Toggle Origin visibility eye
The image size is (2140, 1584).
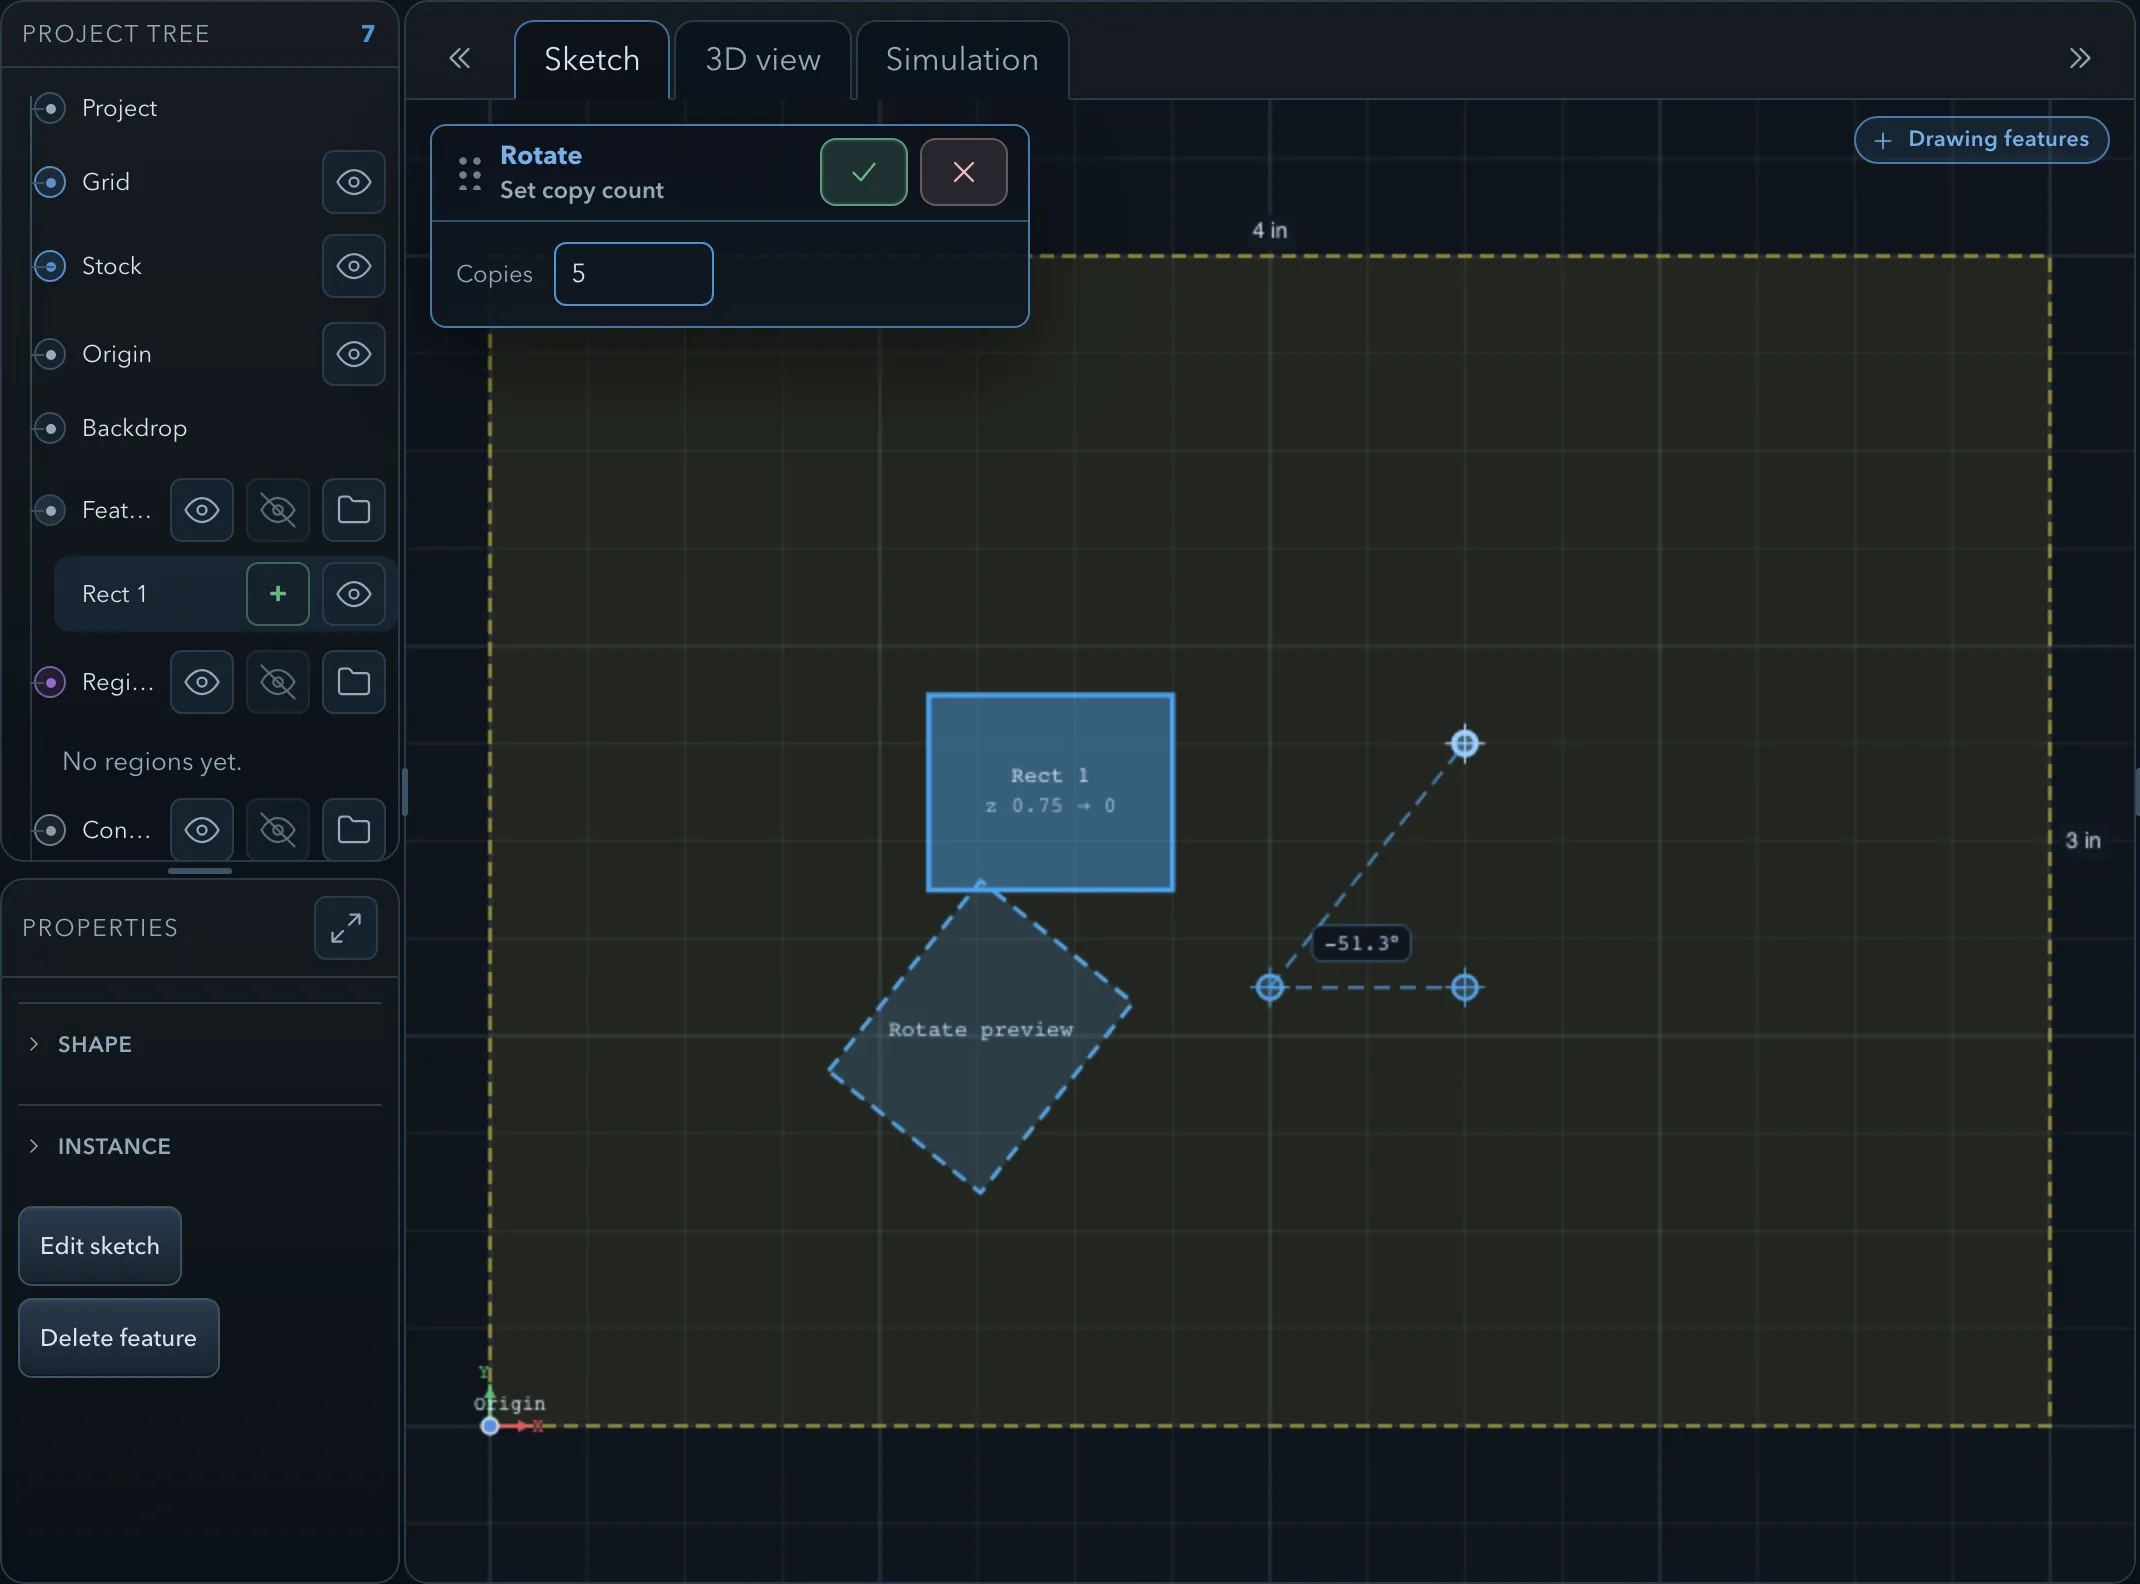coord(354,354)
